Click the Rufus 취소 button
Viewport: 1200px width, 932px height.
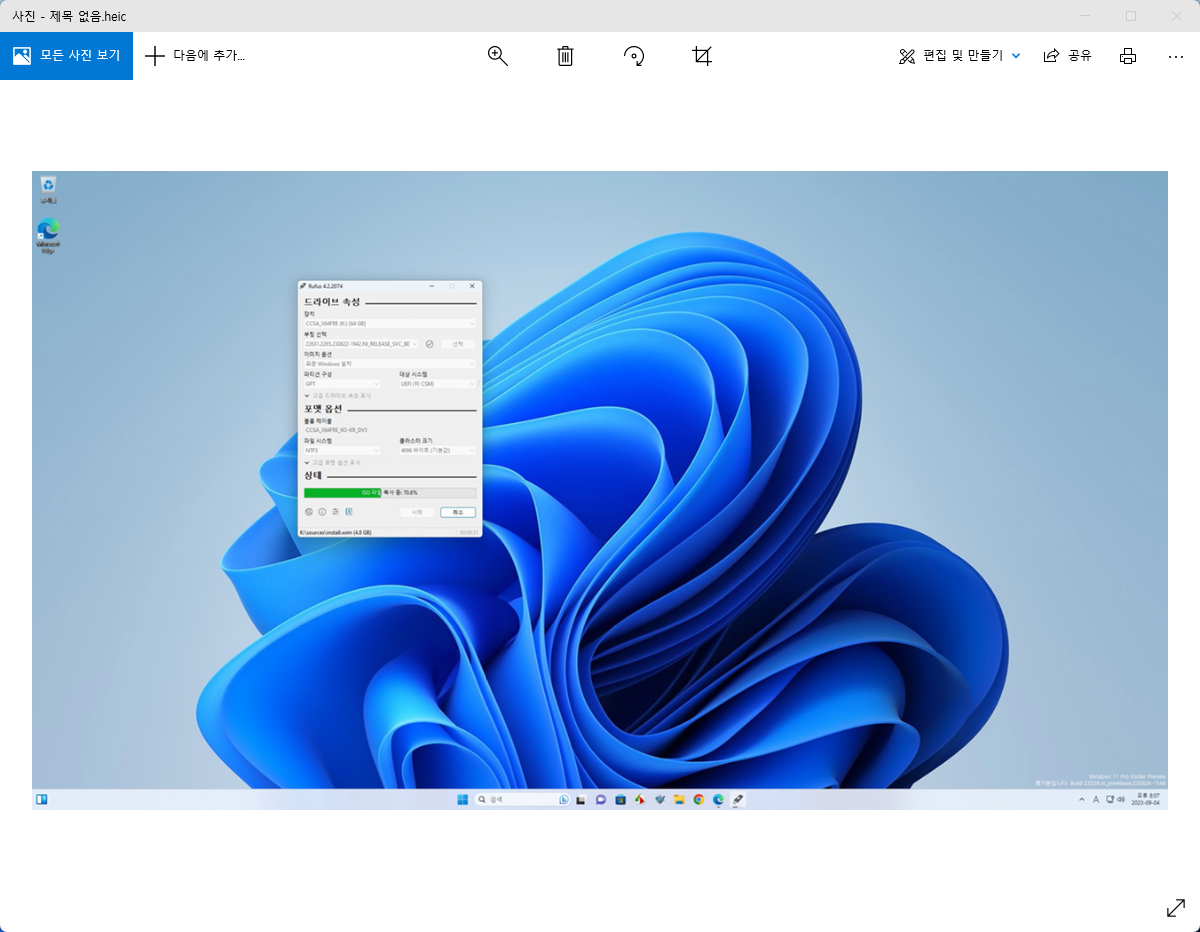pos(458,512)
